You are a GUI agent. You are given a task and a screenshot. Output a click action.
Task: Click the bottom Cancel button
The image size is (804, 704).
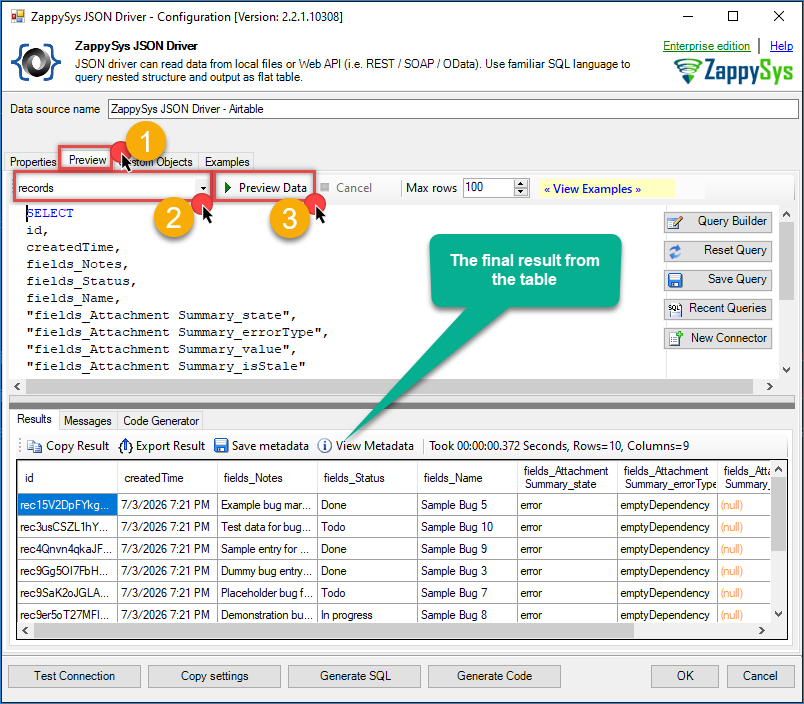tap(760, 676)
